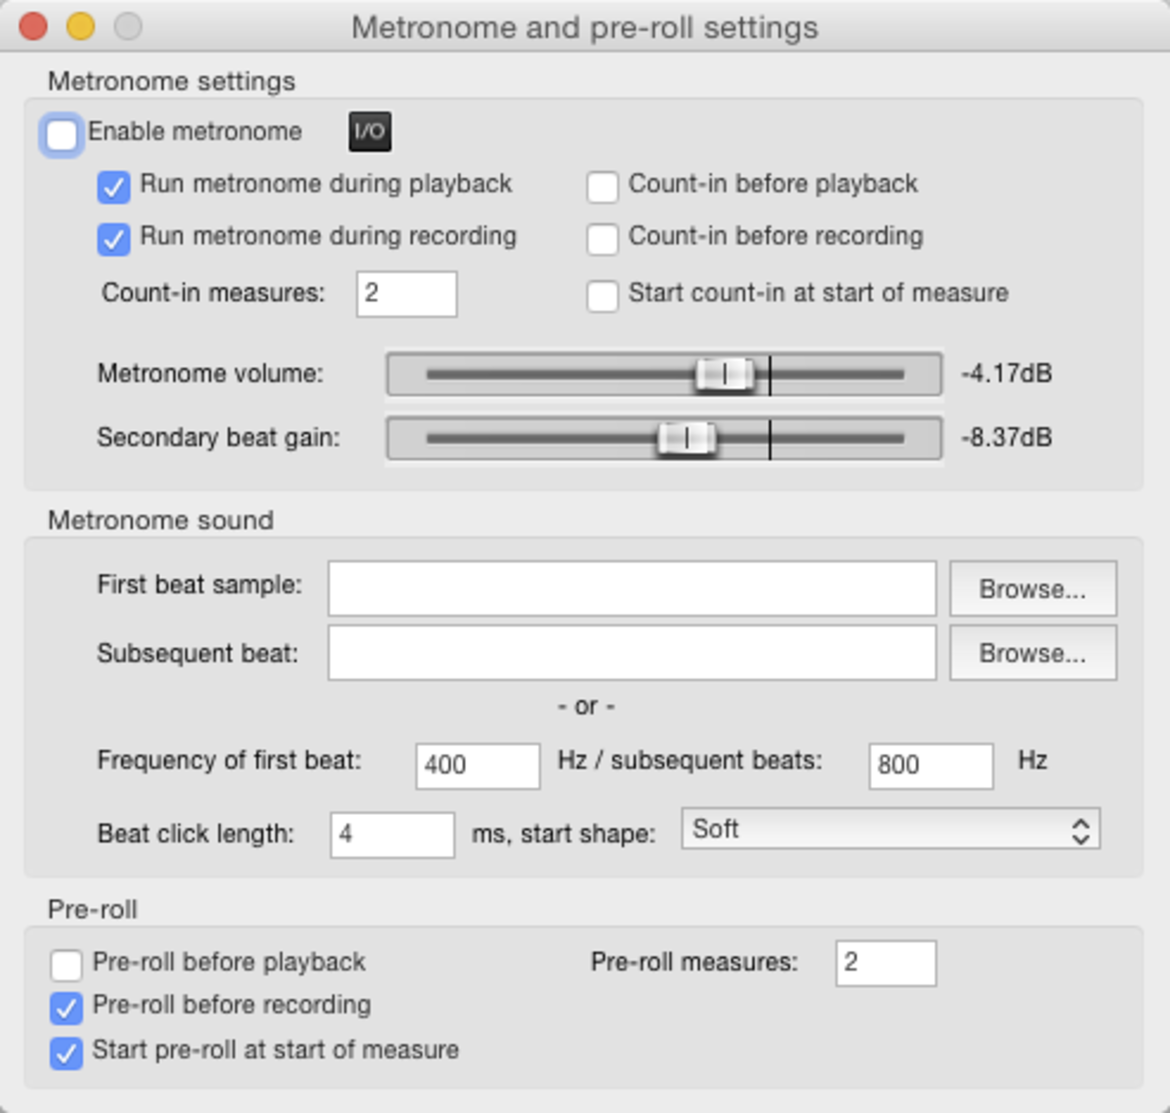Minimize the Metronome settings window

(81, 27)
